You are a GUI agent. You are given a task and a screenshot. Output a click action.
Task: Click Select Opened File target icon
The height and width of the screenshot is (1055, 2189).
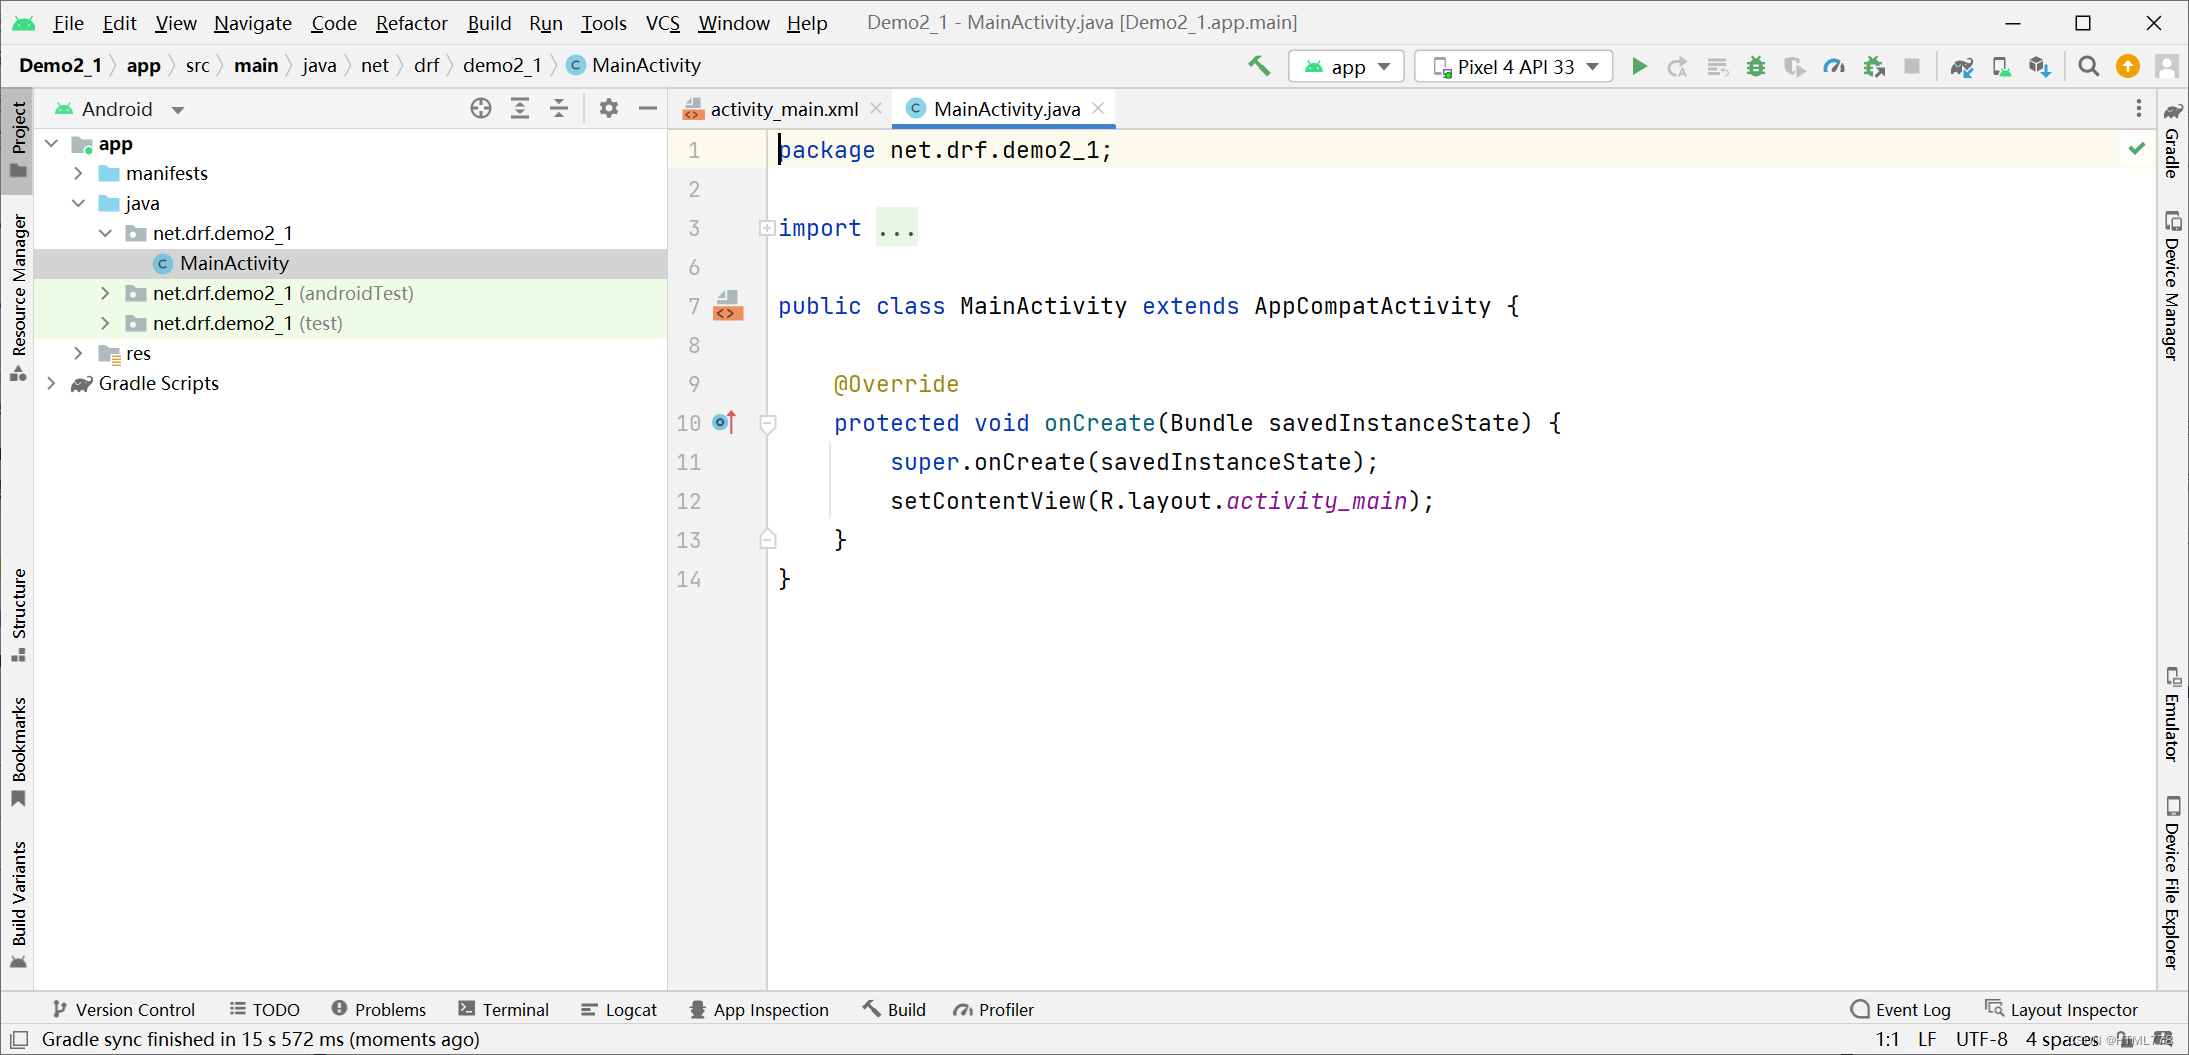point(481,108)
